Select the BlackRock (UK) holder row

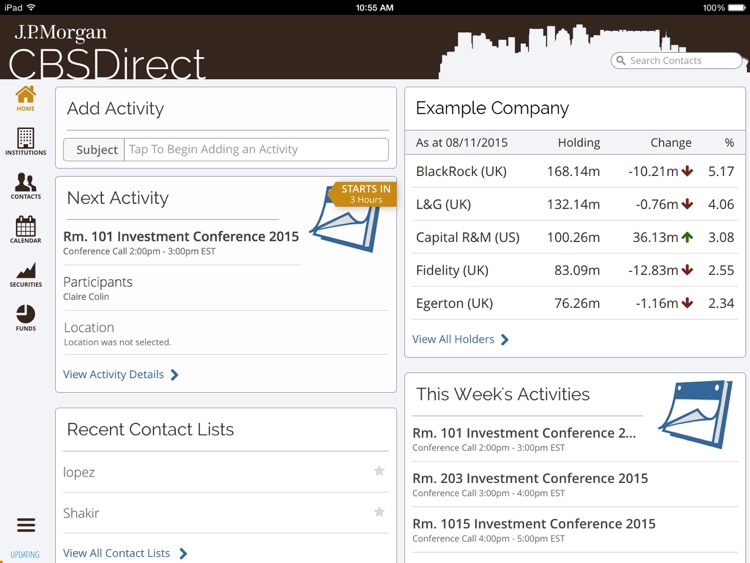(575, 171)
